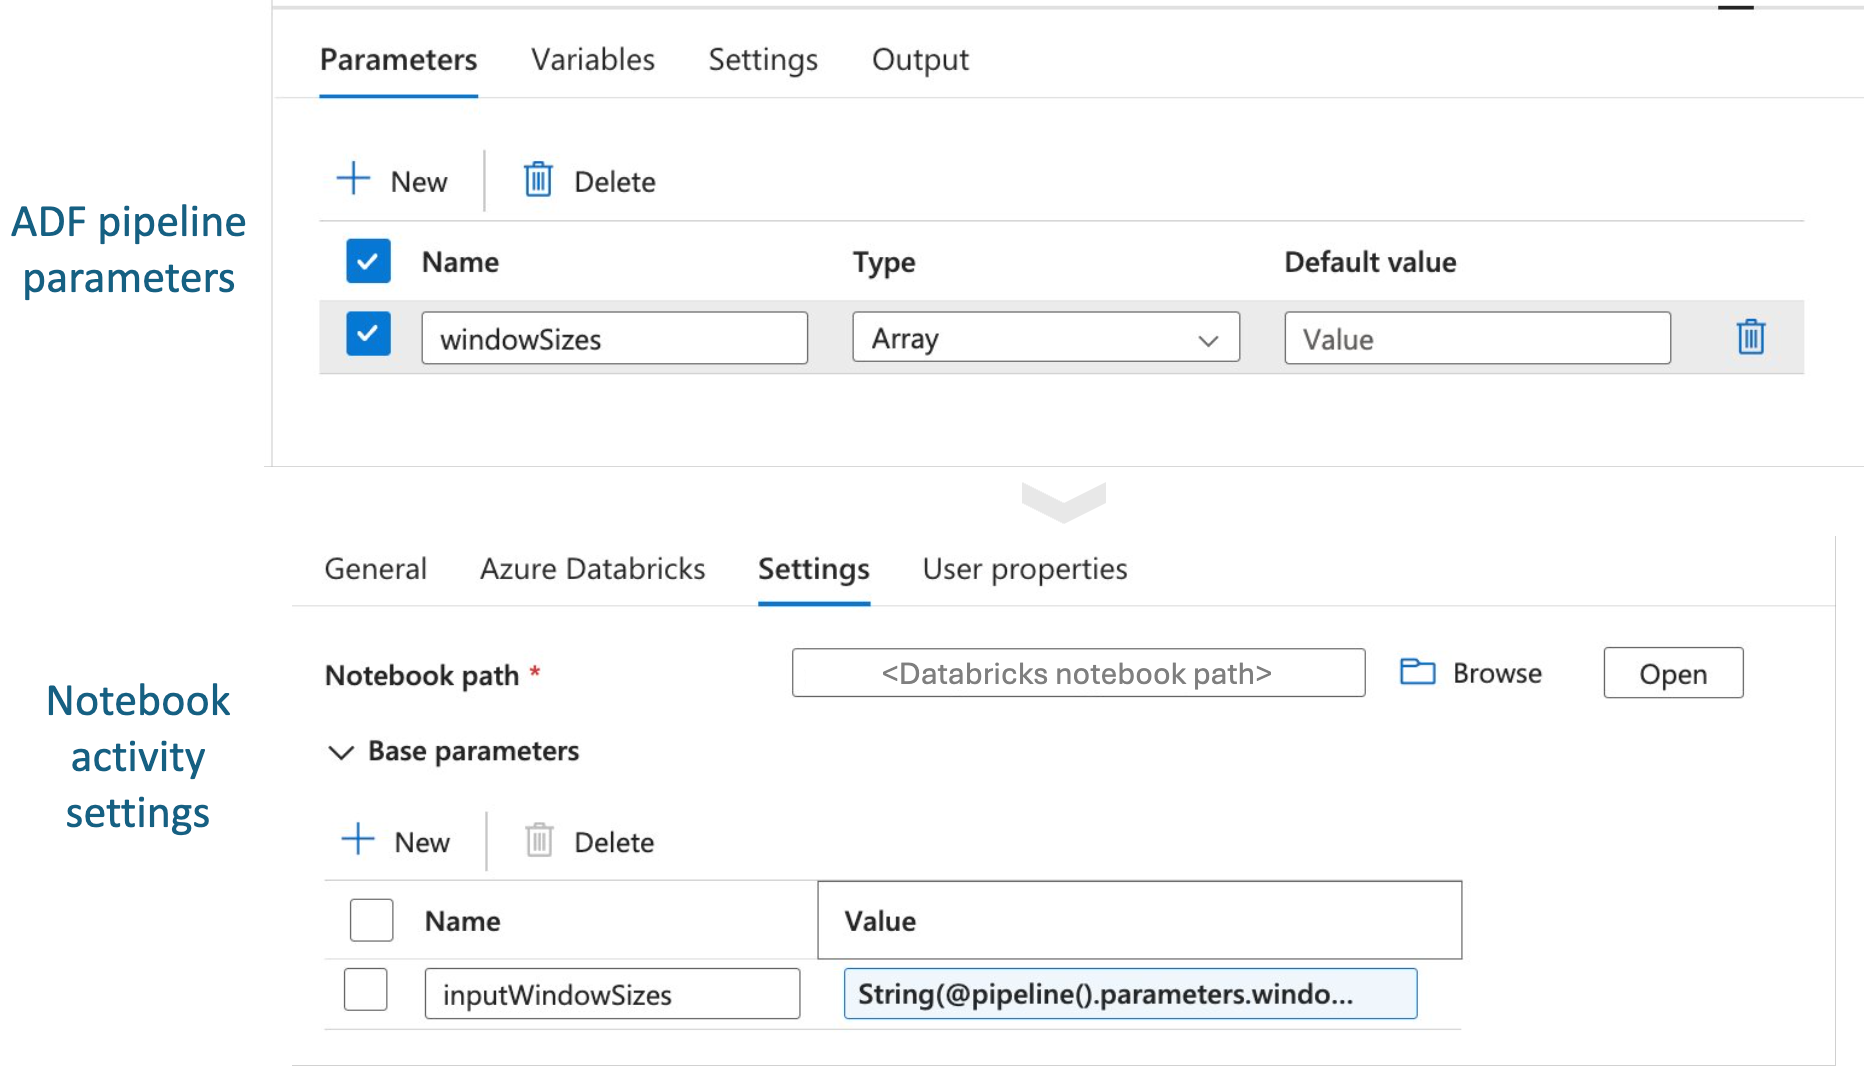Open the Azure Databricks tab
This screenshot has width=1864, height=1068.
point(592,569)
